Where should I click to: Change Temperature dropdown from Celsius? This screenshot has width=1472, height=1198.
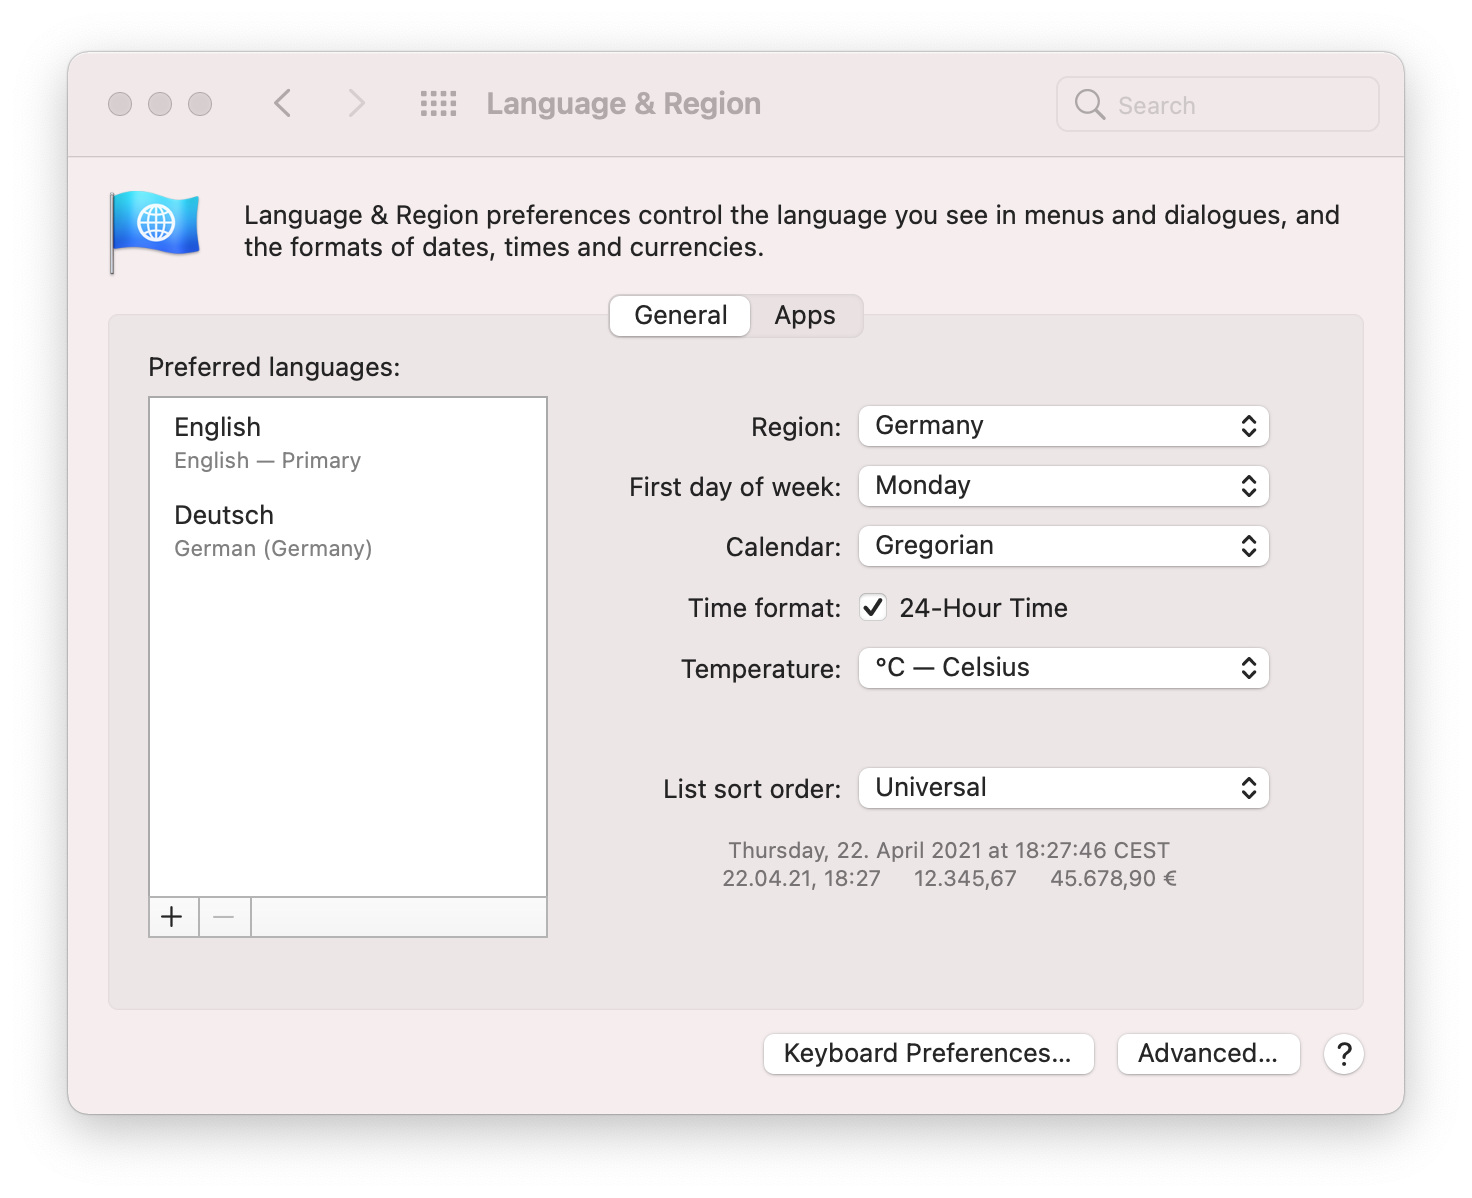(x=1063, y=668)
